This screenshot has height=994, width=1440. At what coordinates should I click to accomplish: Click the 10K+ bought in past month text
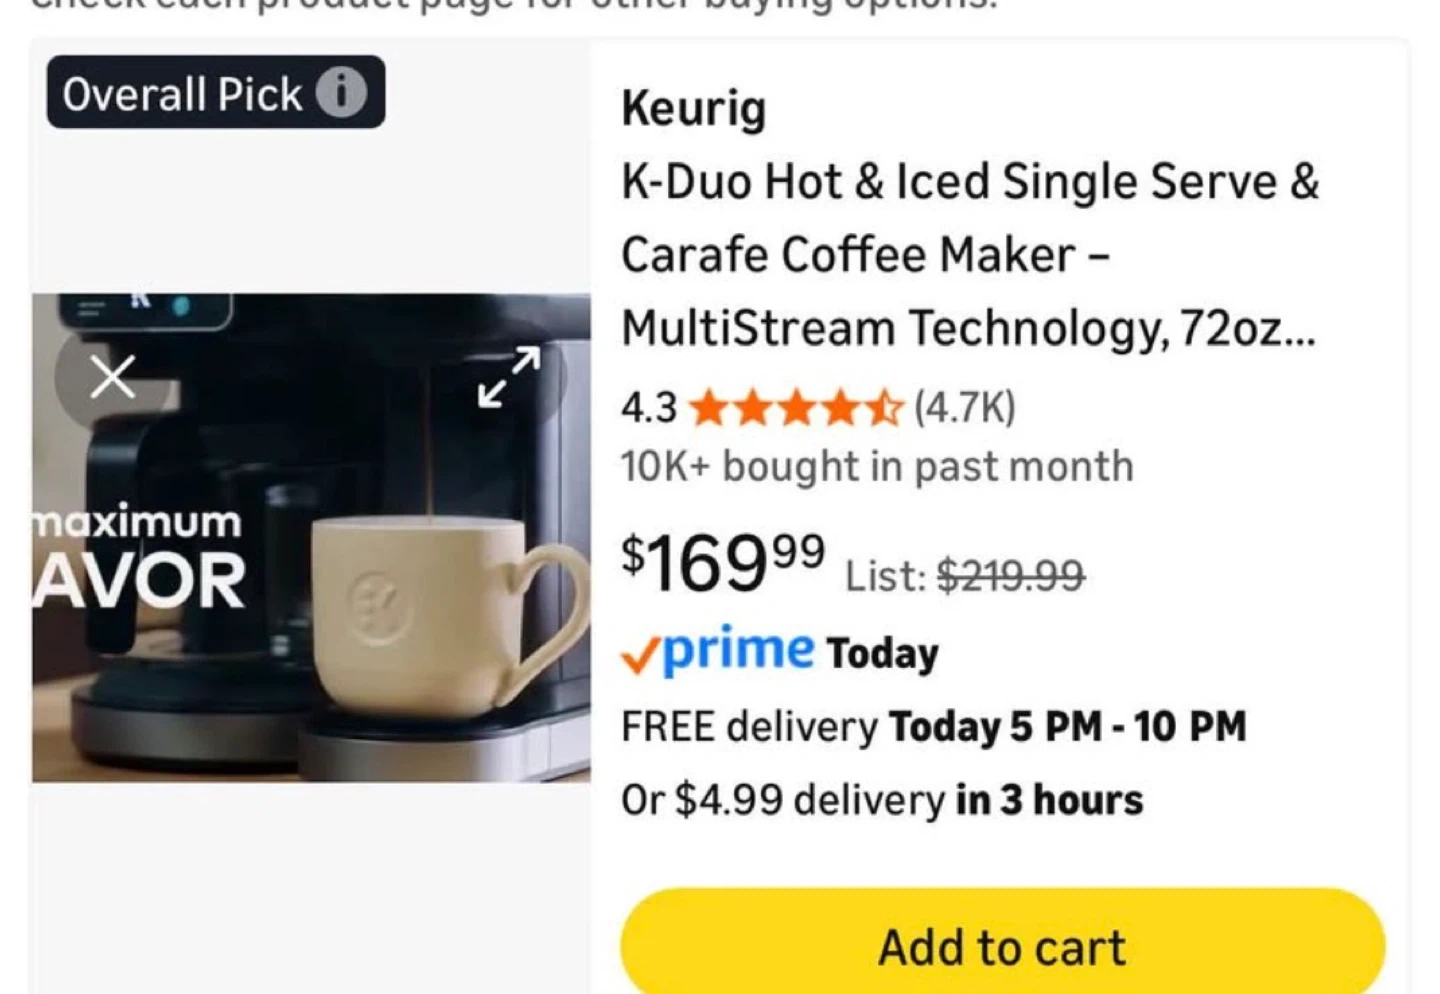(877, 467)
